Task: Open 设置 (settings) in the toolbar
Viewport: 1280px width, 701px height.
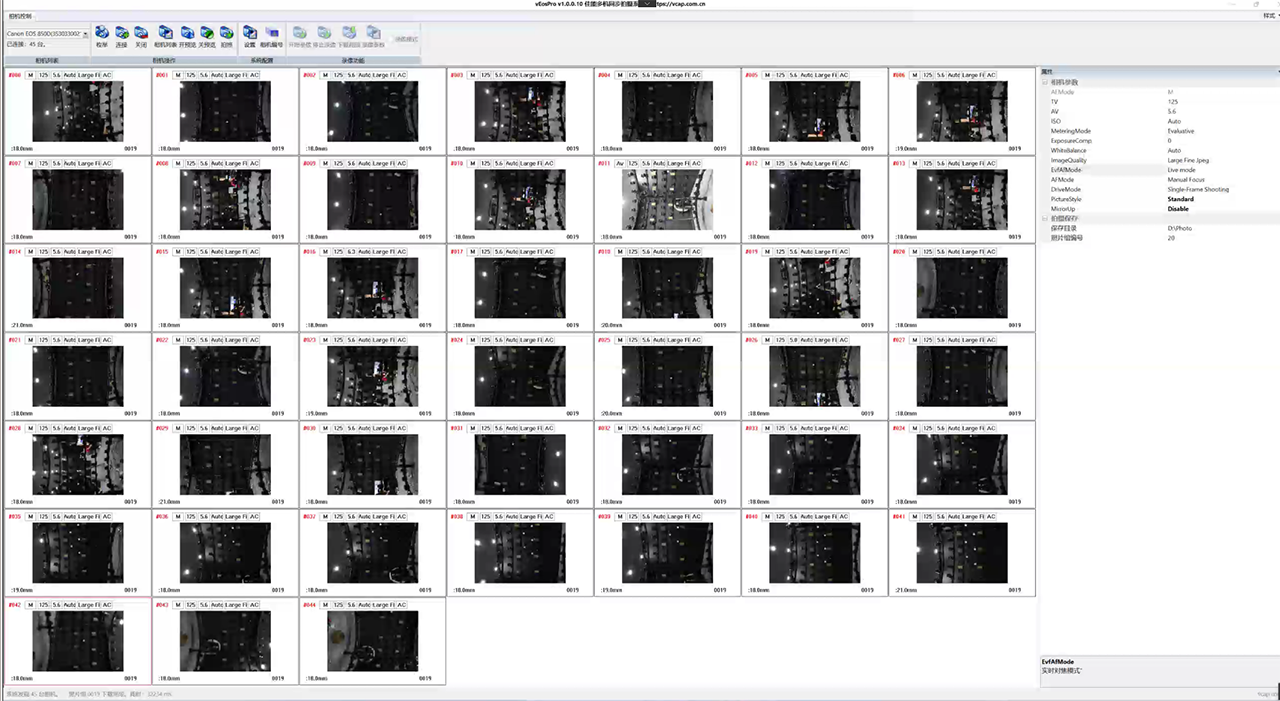Action: [x=250, y=36]
